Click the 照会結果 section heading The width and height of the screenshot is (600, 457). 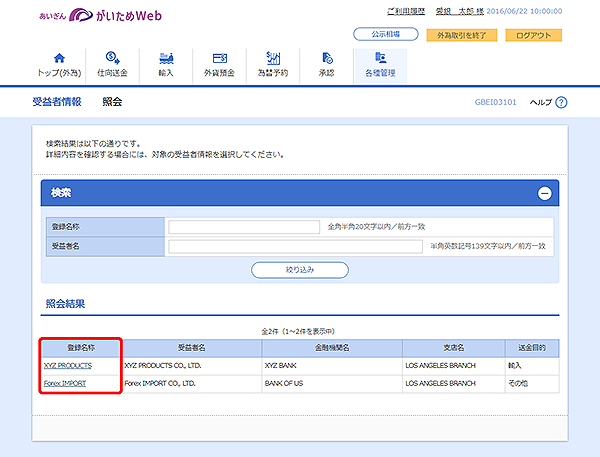click(x=65, y=304)
